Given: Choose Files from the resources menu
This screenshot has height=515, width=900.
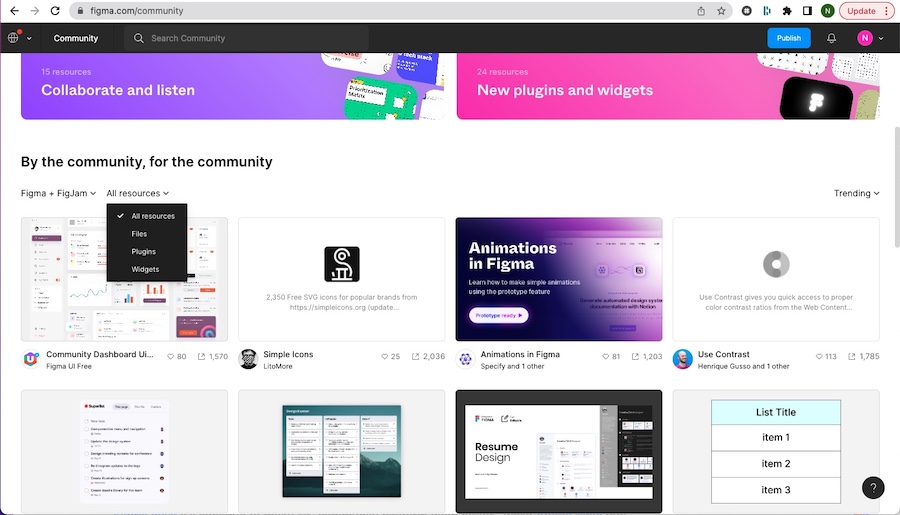Looking at the screenshot, I should 139,234.
